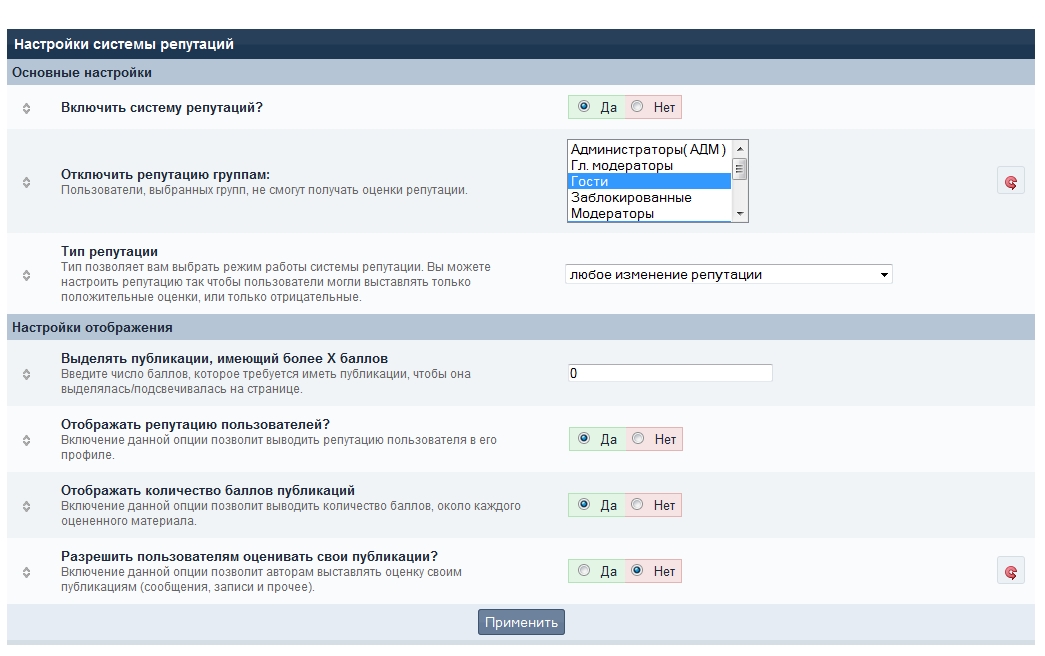Click the reorder handle beside "Выделять публикации" setting
Viewport: 1045px width, 656px height.
click(26, 374)
